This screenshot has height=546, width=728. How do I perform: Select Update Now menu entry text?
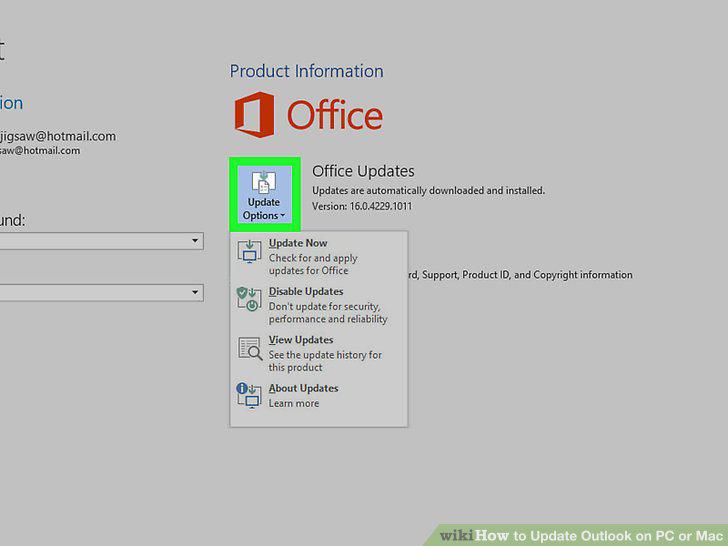click(298, 243)
